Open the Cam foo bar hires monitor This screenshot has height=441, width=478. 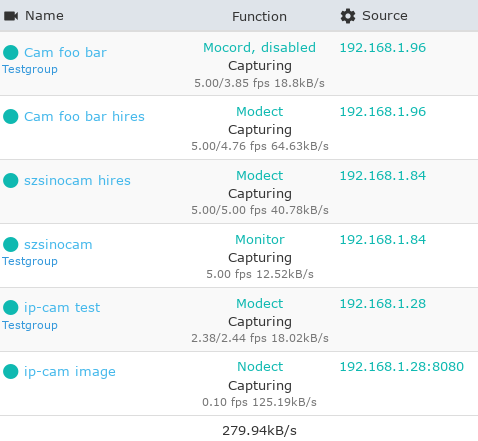(x=84, y=116)
